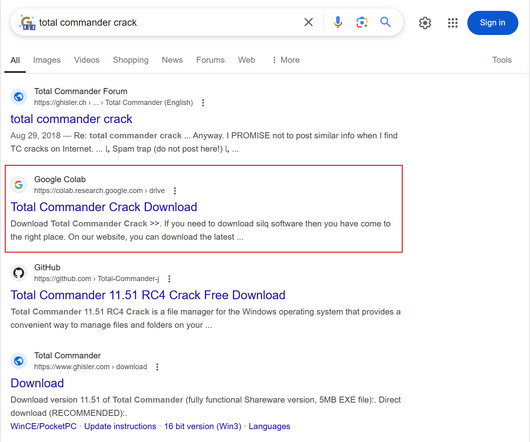Open the 'total commander crack' forum result
This screenshot has width=530, height=442.
click(x=71, y=119)
